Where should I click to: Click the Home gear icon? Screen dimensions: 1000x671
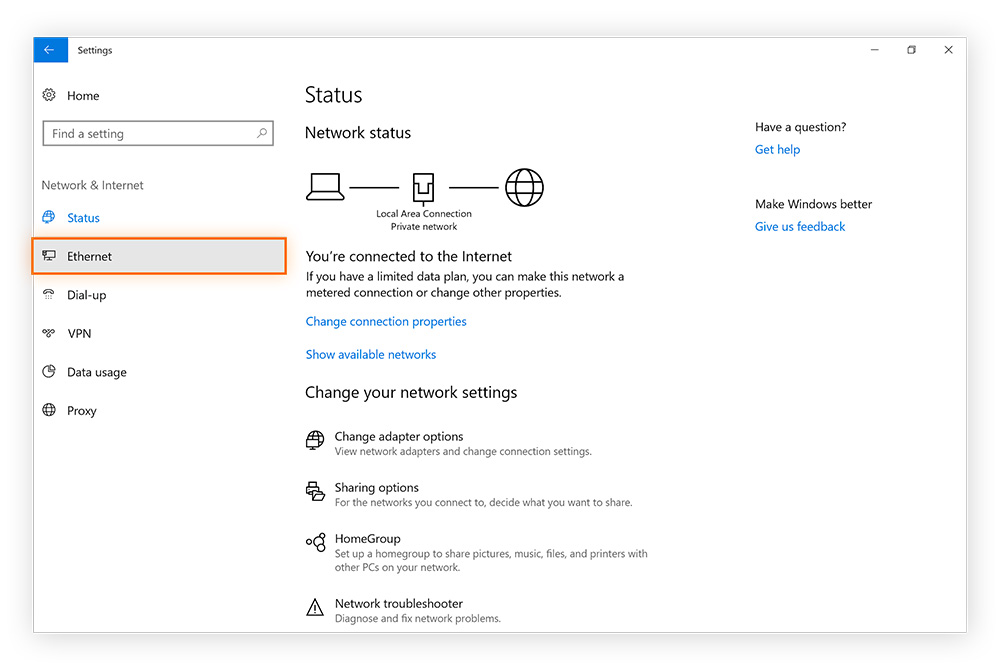tap(49, 95)
